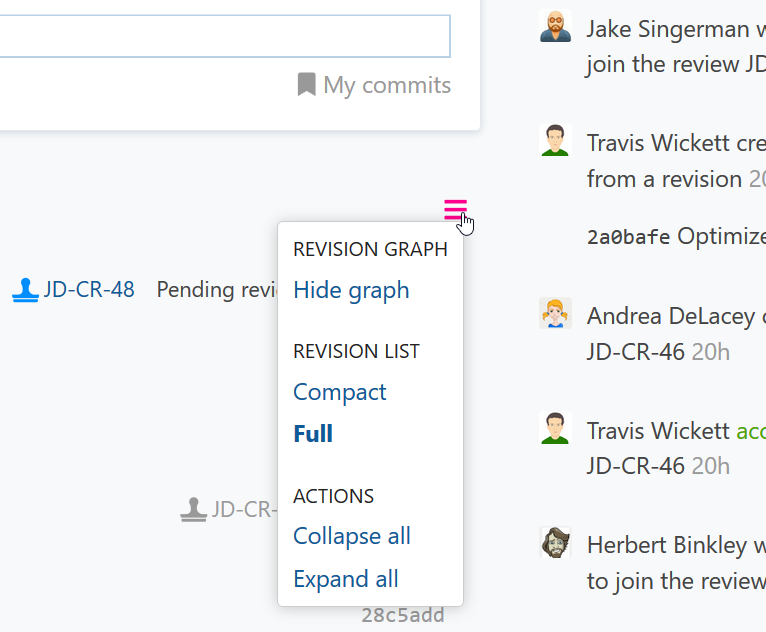Select the Full revision list option
The height and width of the screenshot is (632, 766).
tap(313, 434)
